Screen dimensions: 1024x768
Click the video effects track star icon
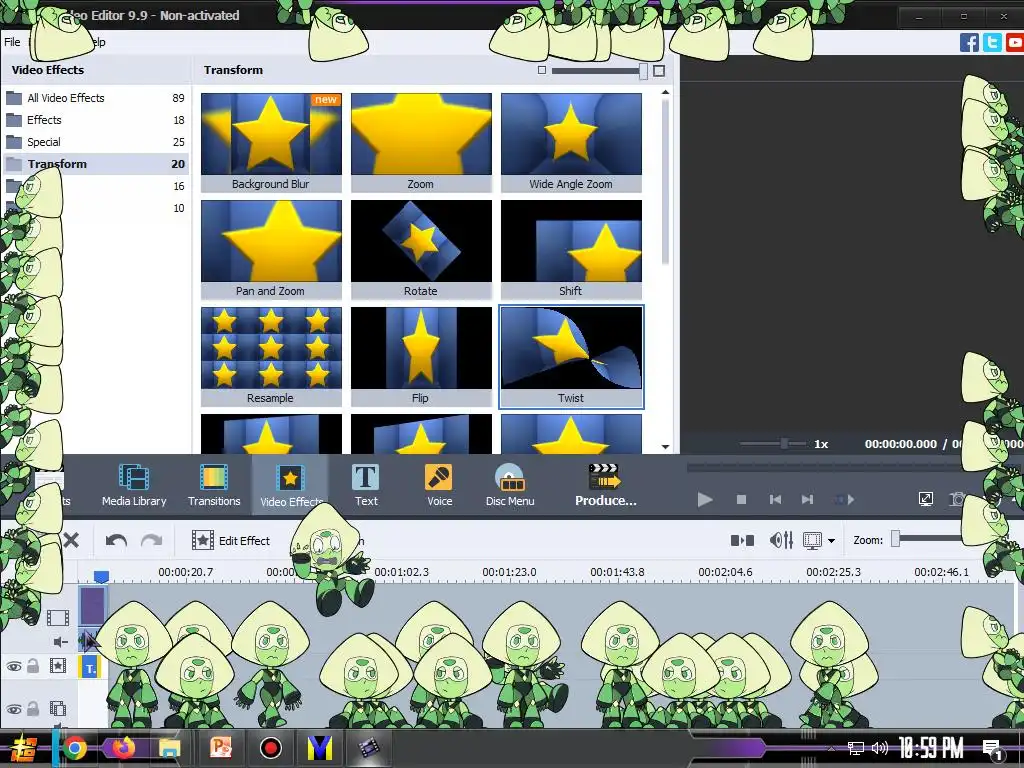pos(57,665)
